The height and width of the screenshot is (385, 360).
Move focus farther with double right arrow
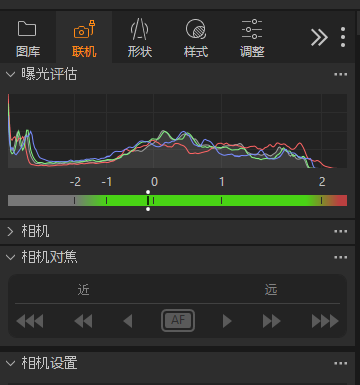pos(272,321)
